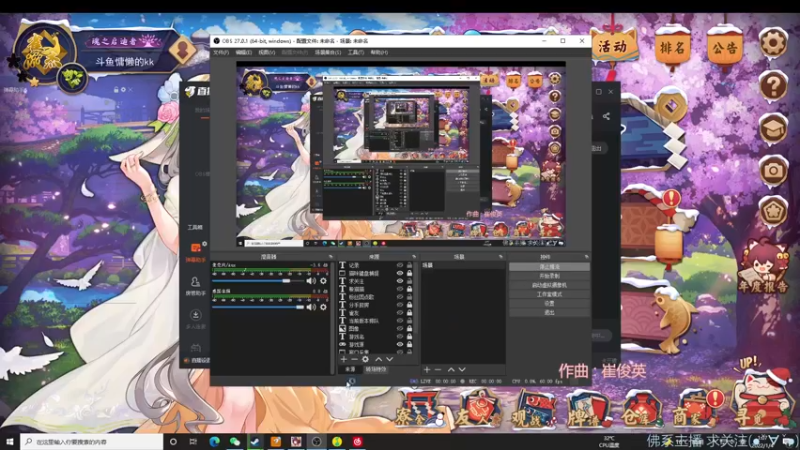Toggle eye of source below 求关注
The height and width of the screenshot is (450, 800).
click(399, 289)
